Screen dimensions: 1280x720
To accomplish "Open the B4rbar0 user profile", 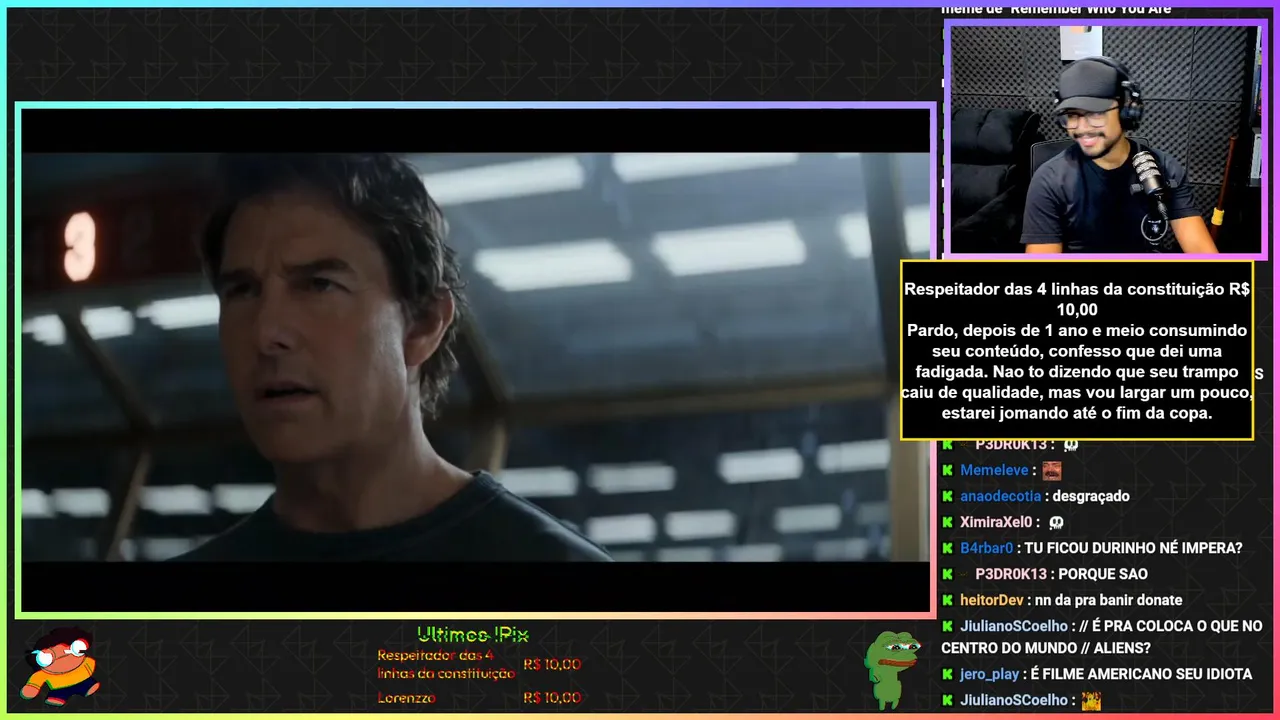I will pyautogui.click(x=987, y=548).
